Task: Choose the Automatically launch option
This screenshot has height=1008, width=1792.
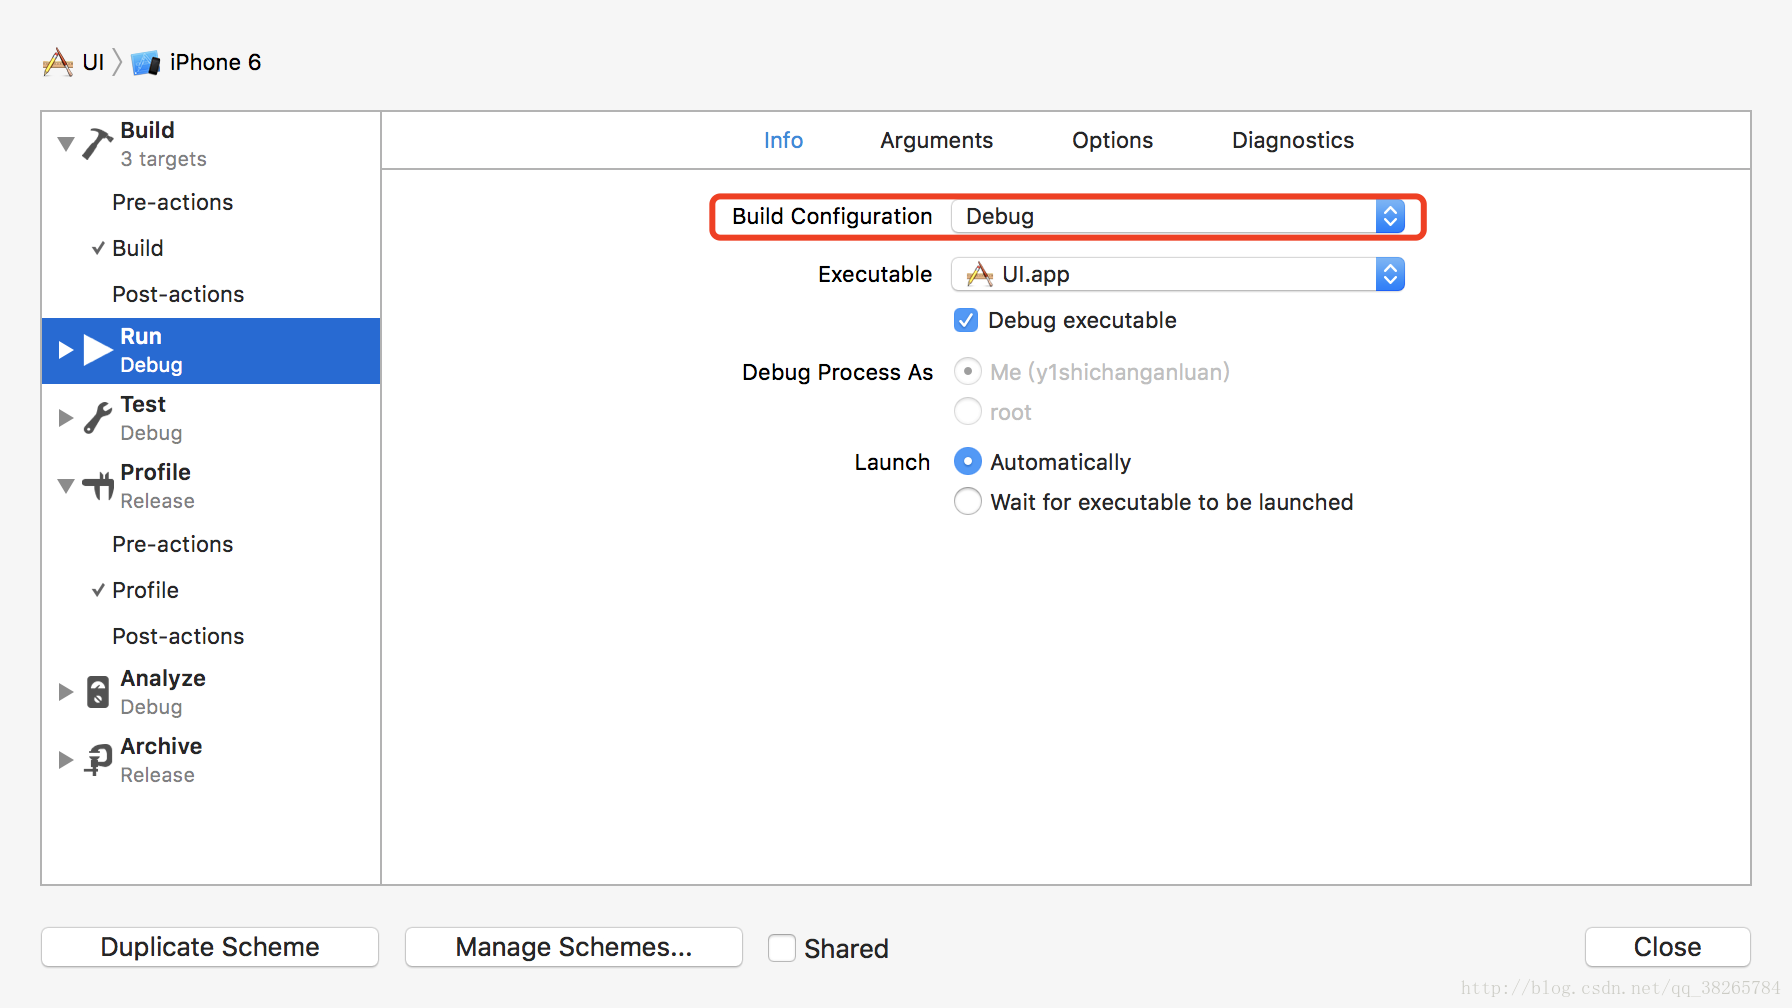Action: (x=968, y=461)
